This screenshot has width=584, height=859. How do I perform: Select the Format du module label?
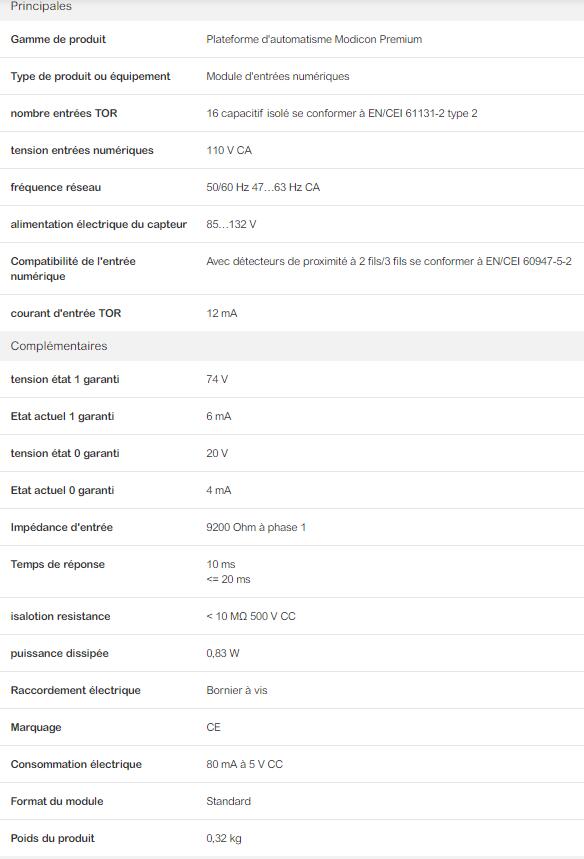(x=57, y=801)
